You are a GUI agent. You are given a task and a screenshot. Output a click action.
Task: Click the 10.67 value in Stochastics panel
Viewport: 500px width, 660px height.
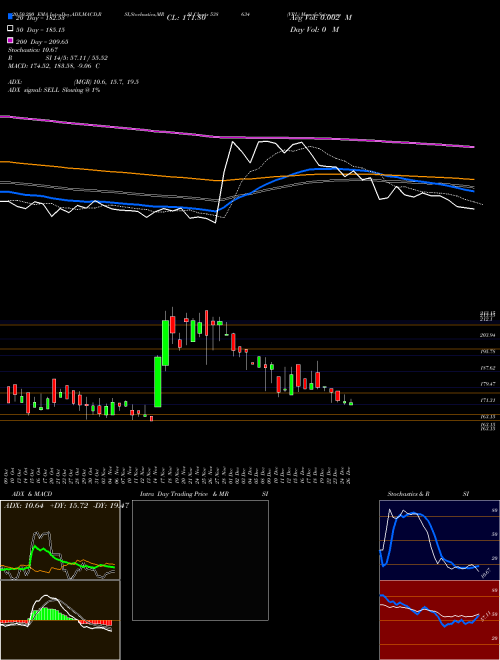tap(485, 573)
